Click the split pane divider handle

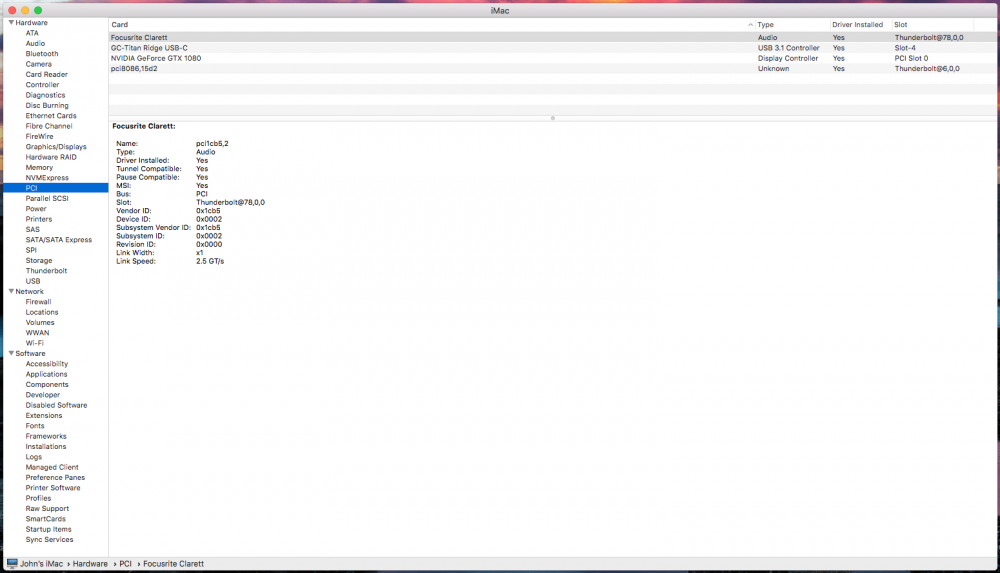tap(552, 118)
